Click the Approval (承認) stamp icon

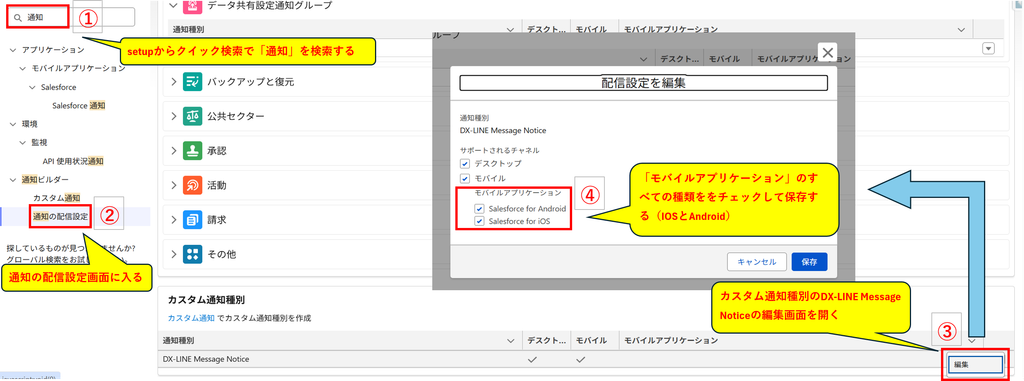193,150
